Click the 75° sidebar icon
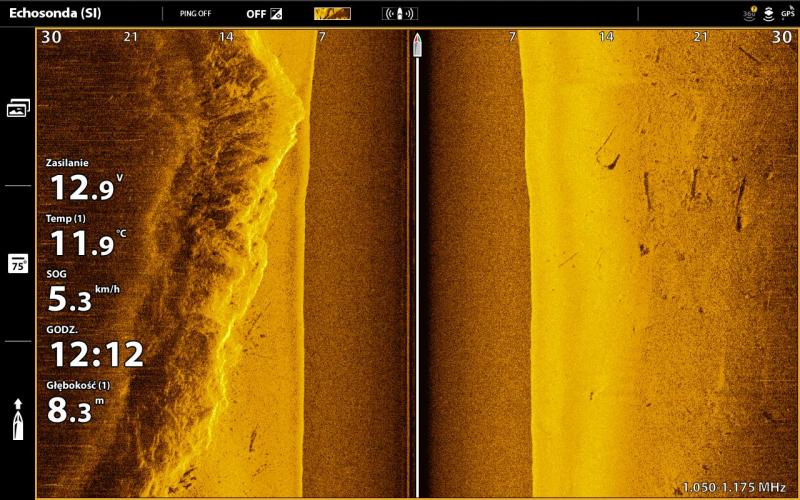800x500 pixels. coord(17,264)
